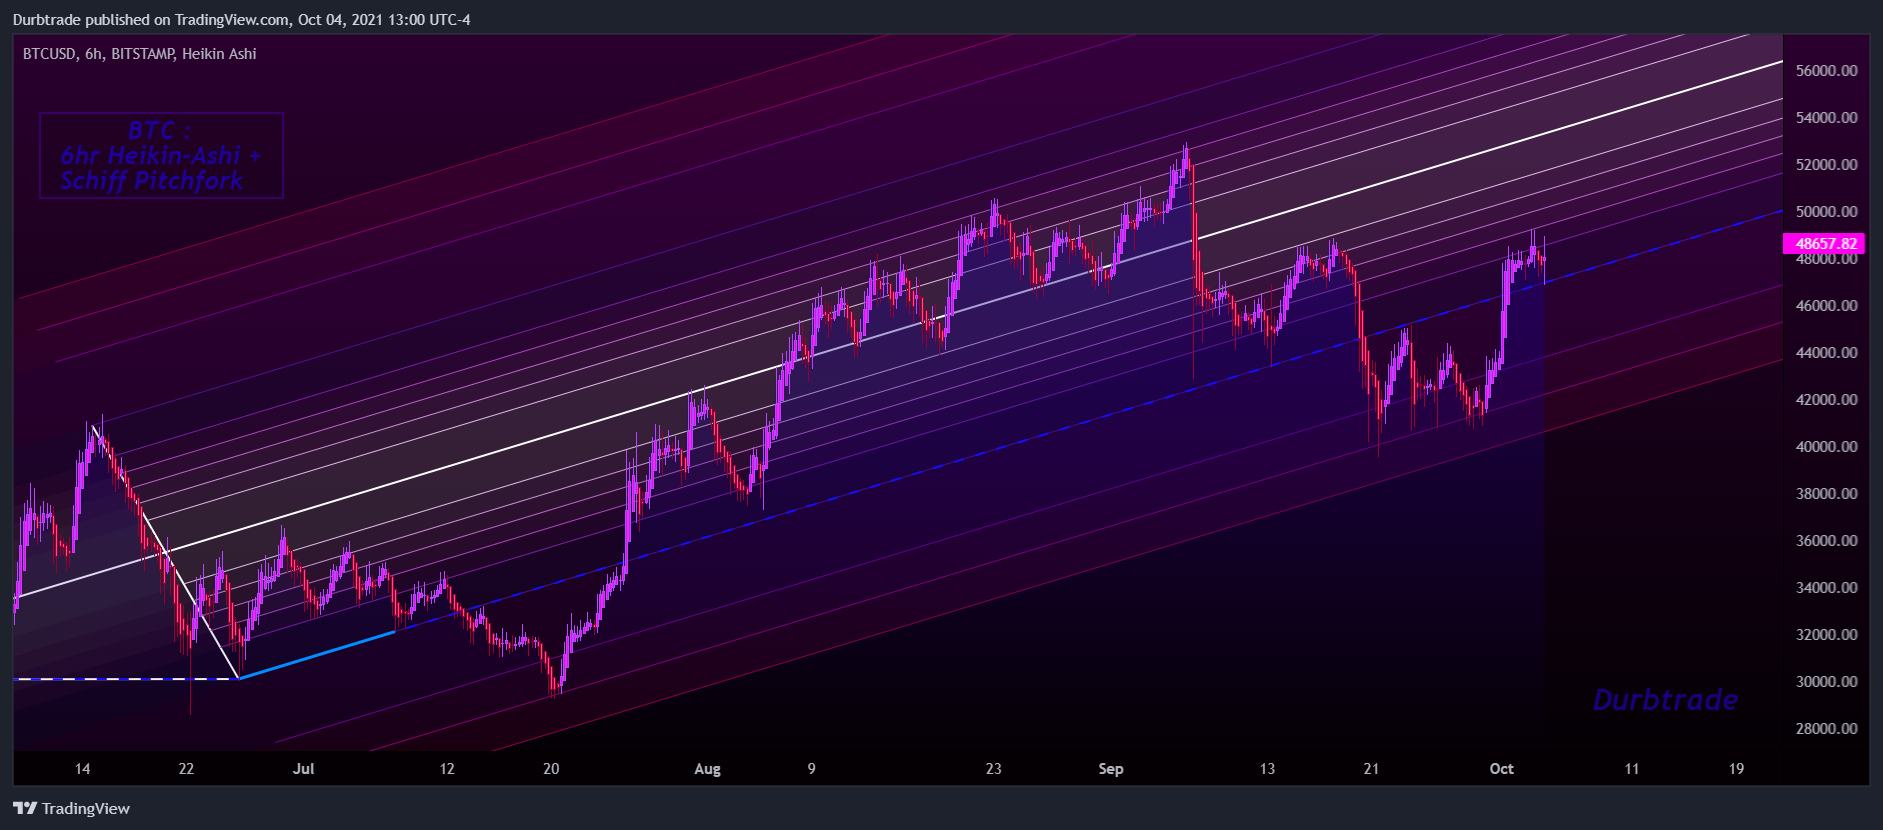
Task: Click the 50000.00 price axis label
Action: (1826, 212)
